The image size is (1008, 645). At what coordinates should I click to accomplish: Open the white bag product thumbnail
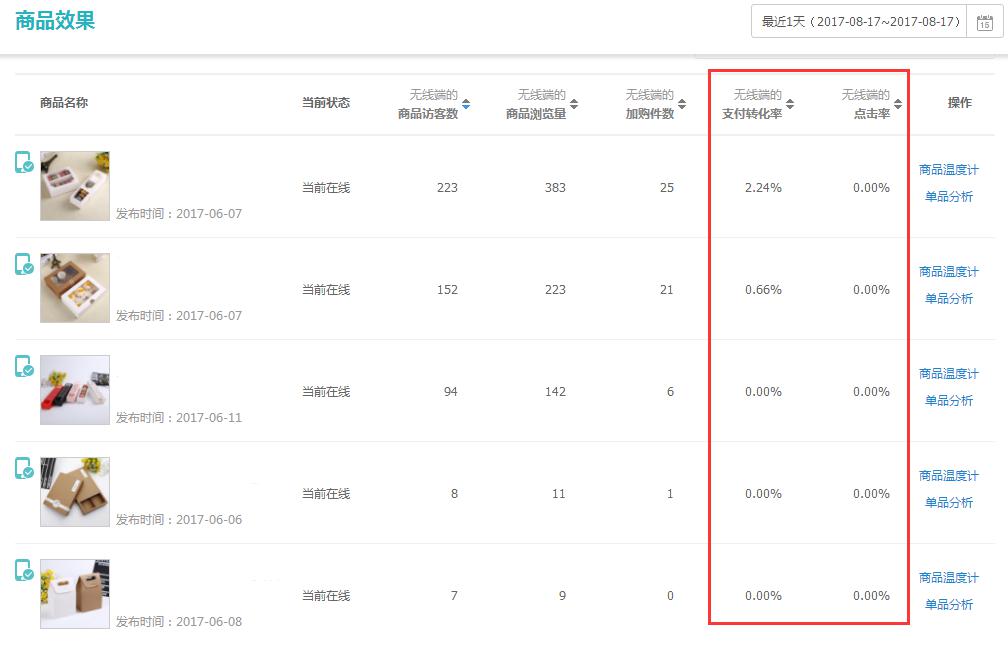75,594
